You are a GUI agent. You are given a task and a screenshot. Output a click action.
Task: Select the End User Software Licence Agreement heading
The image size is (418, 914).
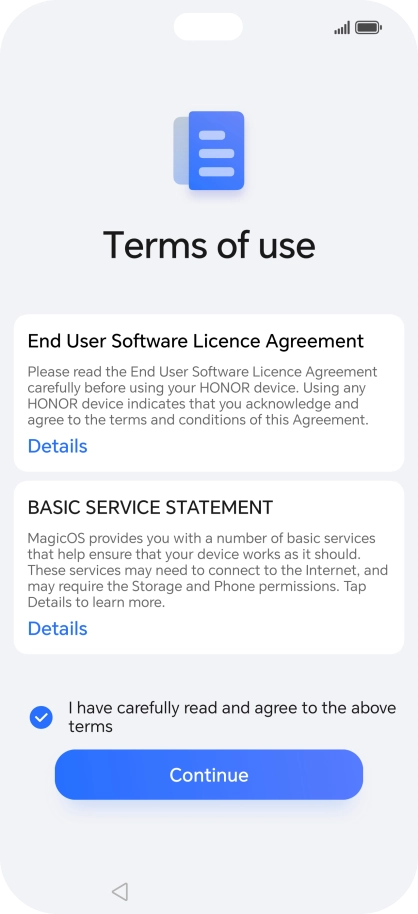[195, 341]
